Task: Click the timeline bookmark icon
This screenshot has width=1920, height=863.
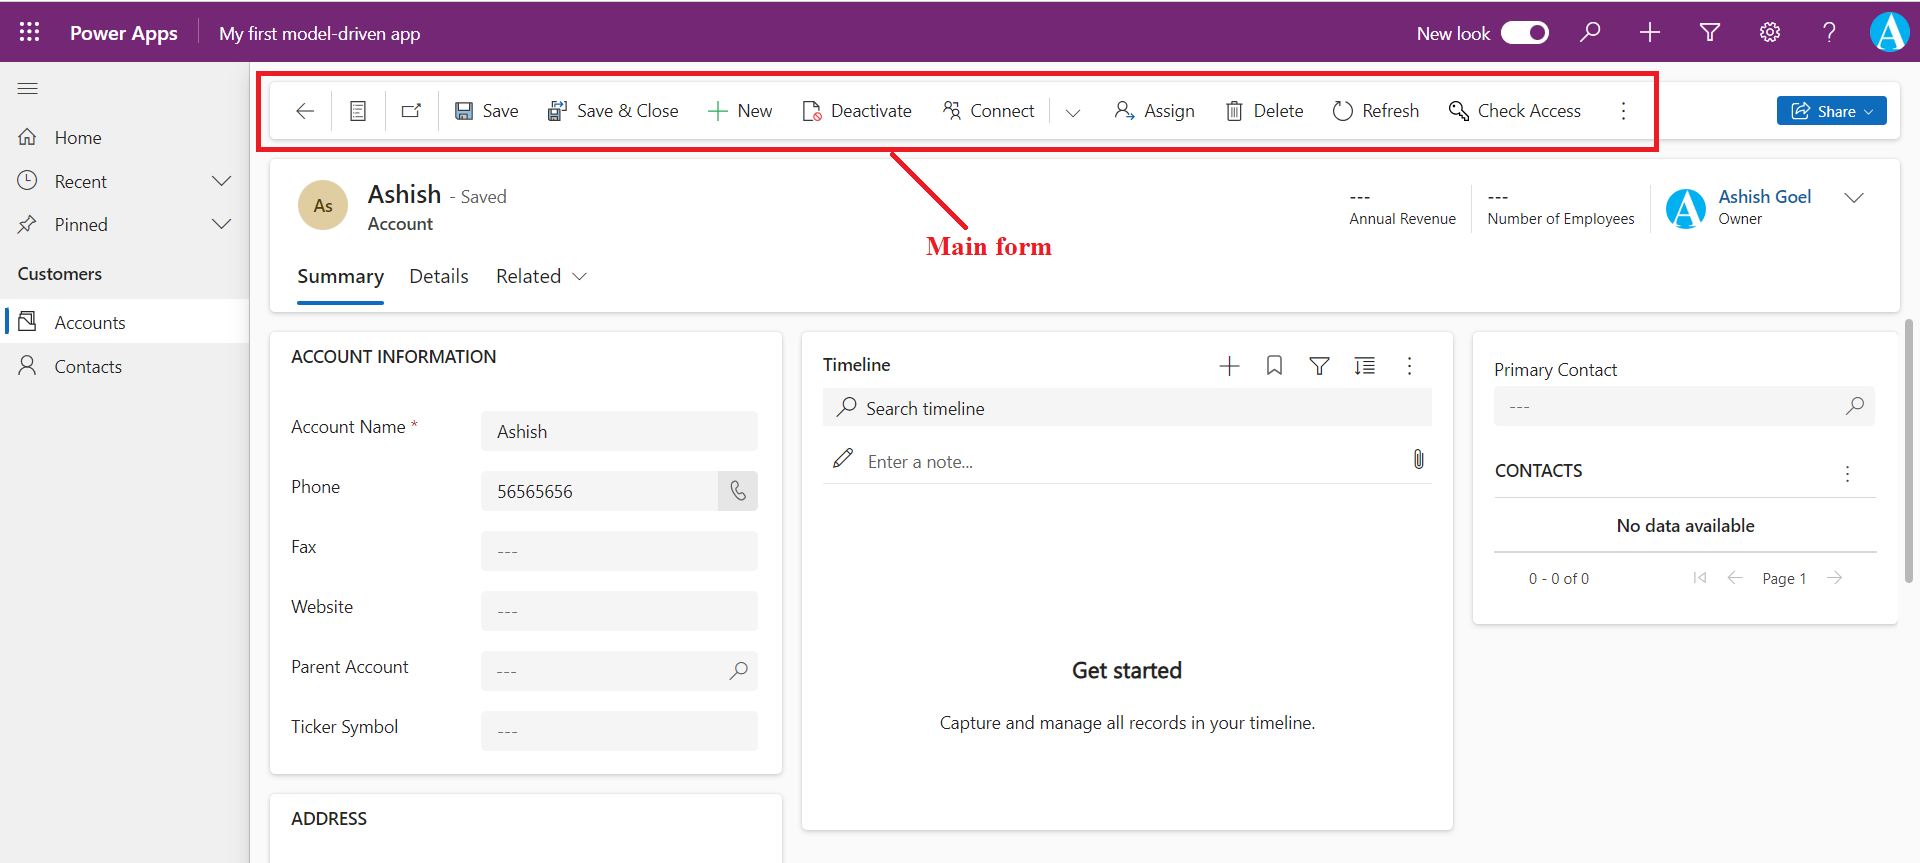Action: (x=1274, y=366)
